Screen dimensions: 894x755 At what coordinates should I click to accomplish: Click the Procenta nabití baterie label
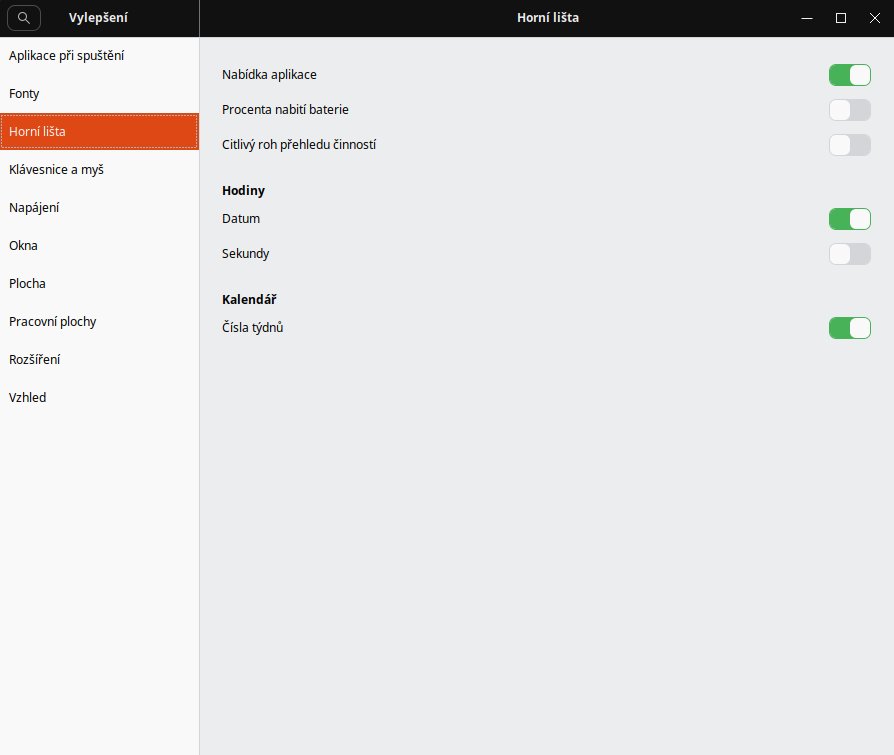pyautogui.click(x=285, y=109)
